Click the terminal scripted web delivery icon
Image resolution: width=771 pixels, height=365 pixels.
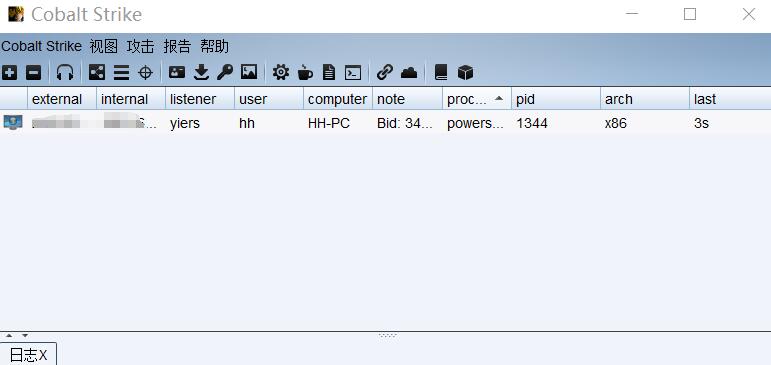coord(353,73)
